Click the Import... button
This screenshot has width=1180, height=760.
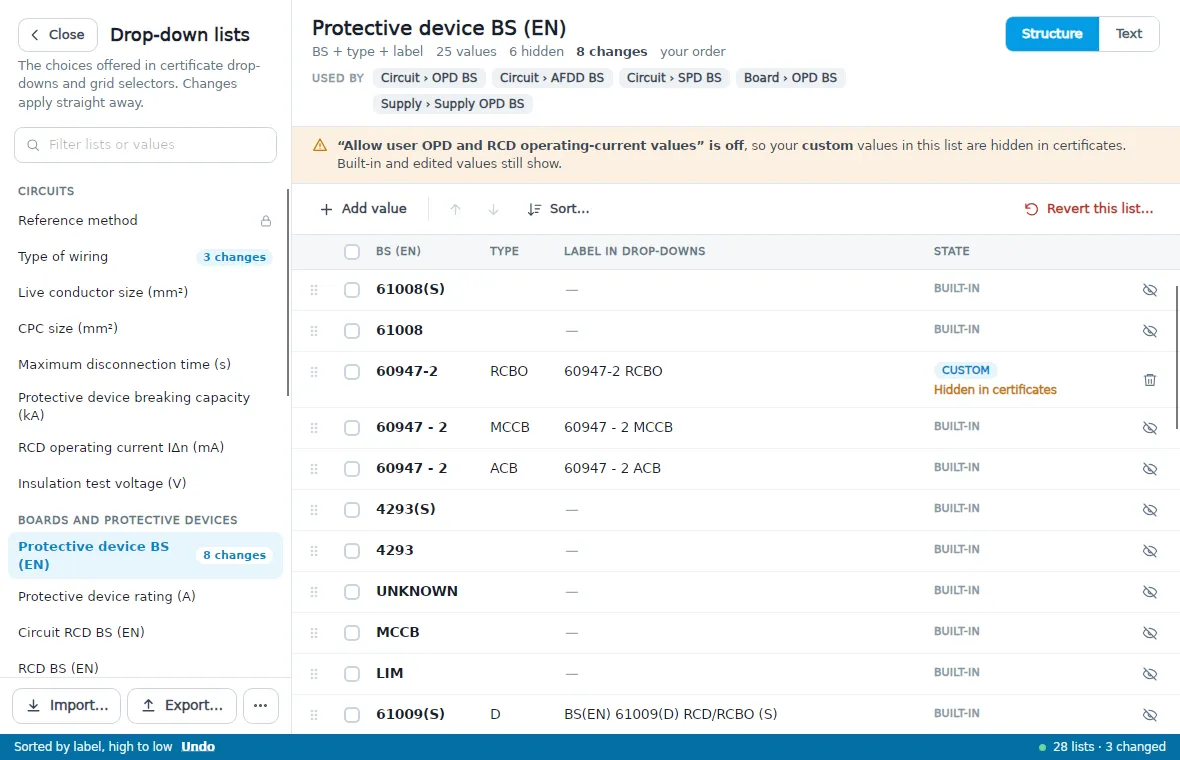click(66, 705)
